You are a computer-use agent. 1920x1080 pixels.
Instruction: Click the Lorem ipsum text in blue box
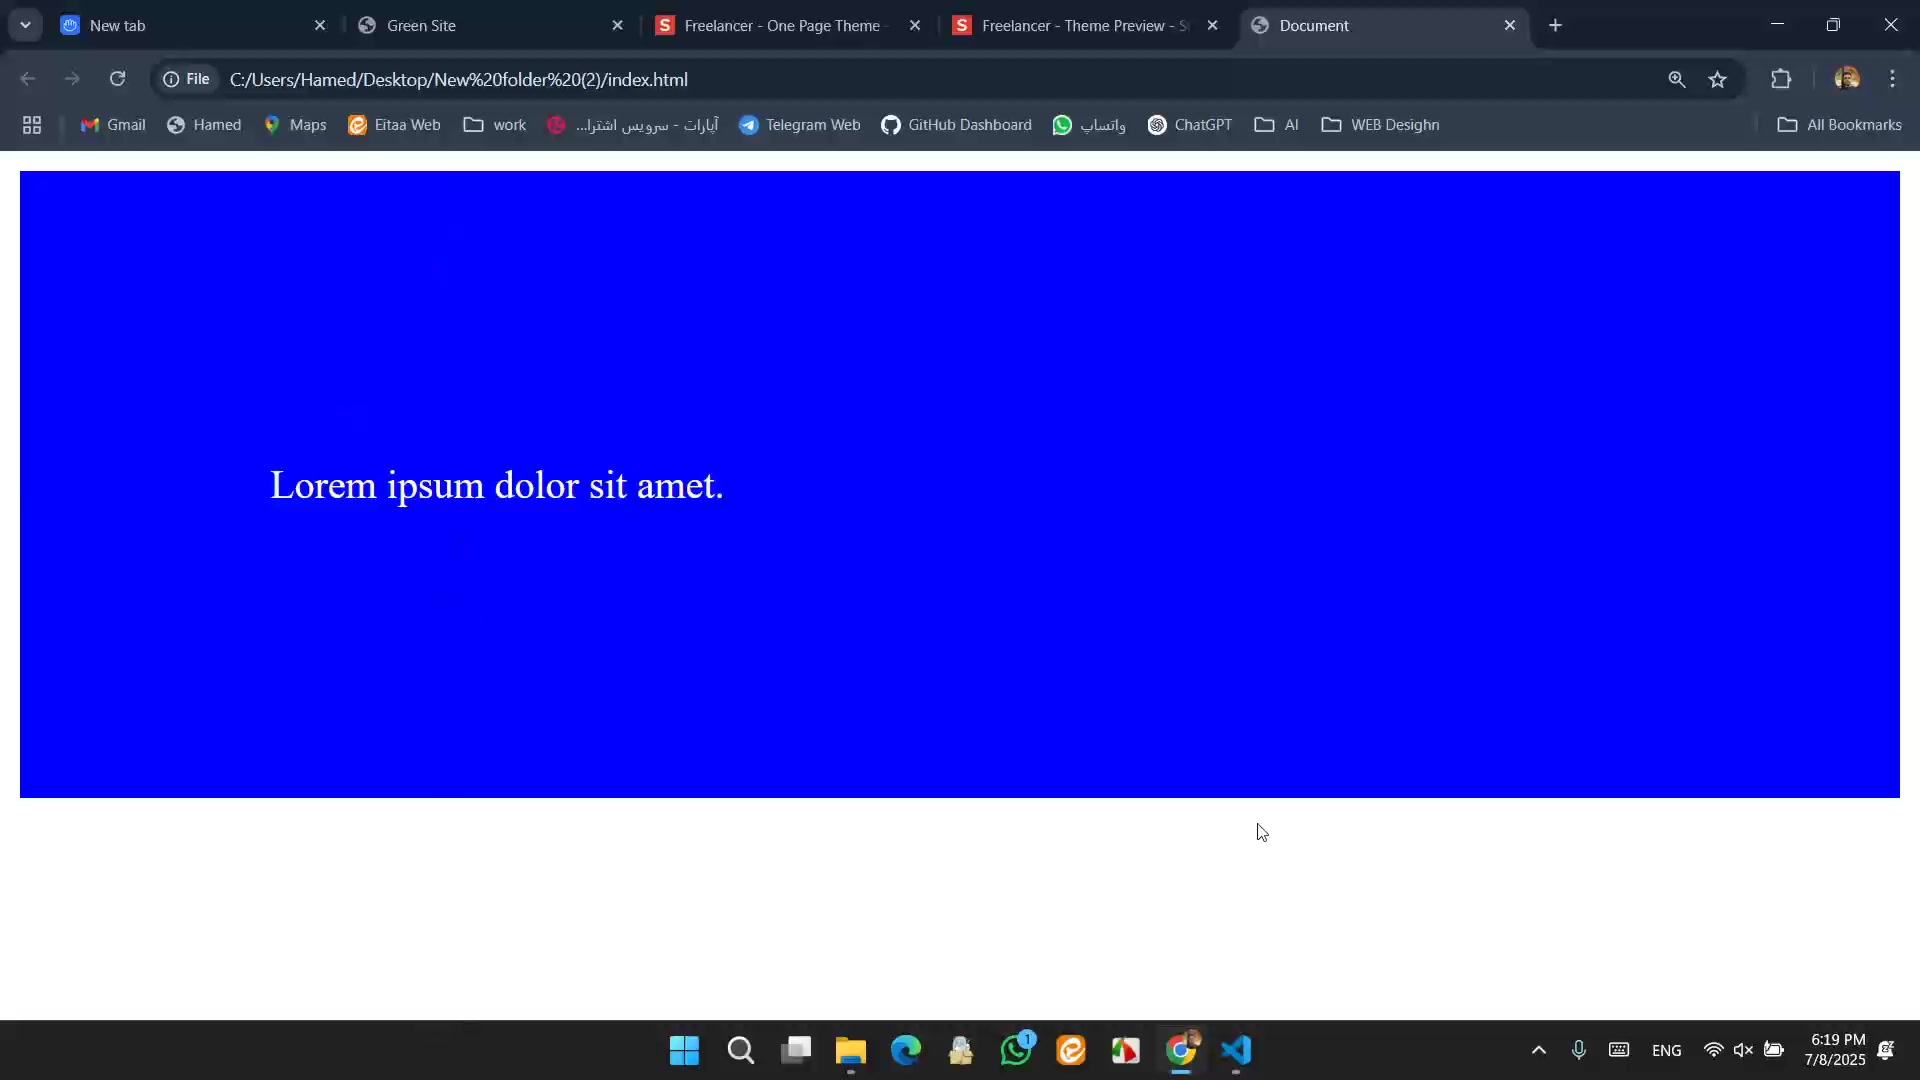click(x=497, y=486)
